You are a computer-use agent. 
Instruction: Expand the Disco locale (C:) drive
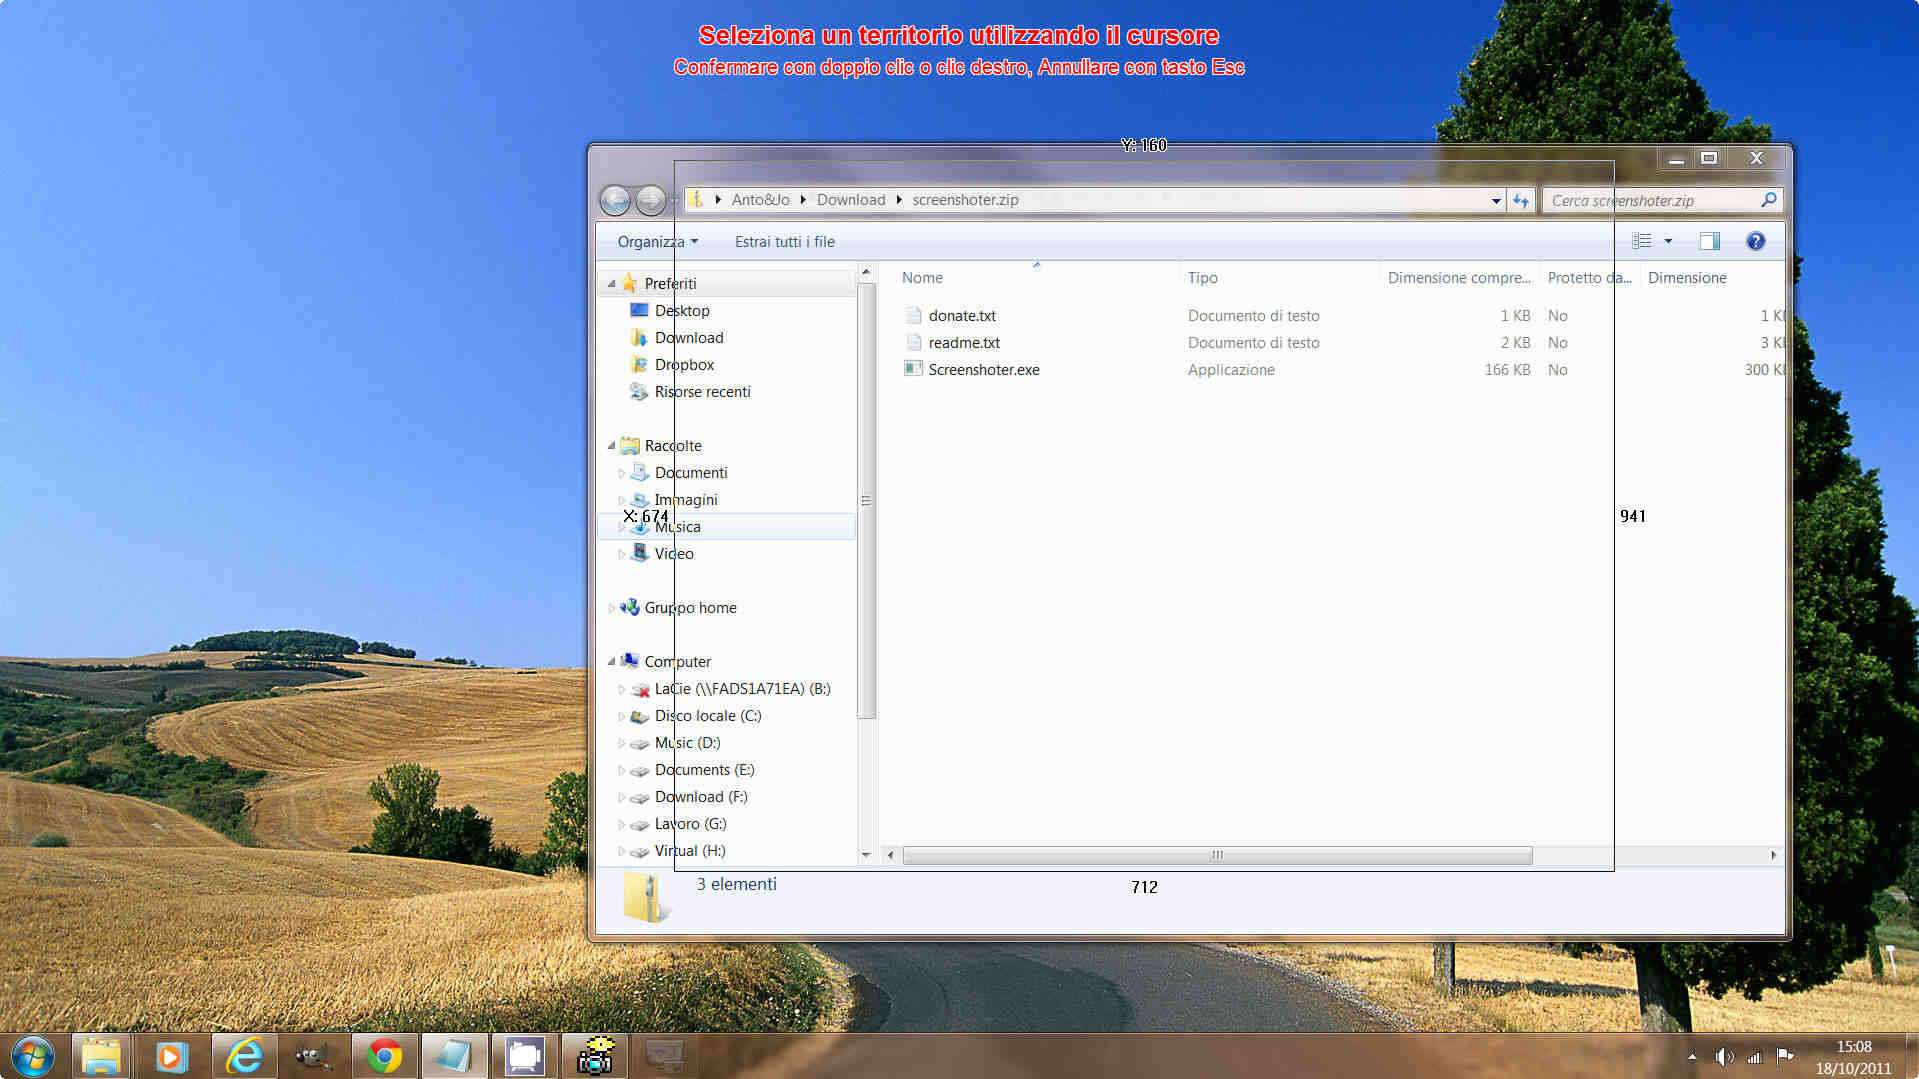(621, 716)
